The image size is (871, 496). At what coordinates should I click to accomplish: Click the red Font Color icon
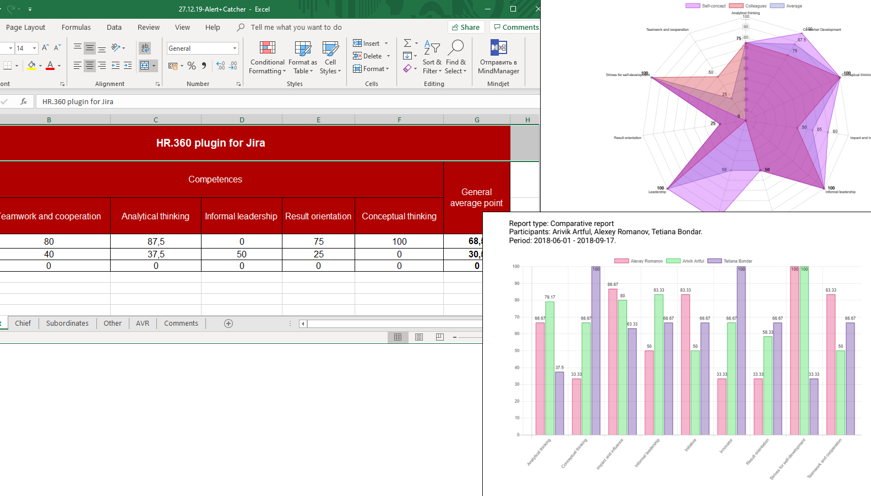[50, 66]
